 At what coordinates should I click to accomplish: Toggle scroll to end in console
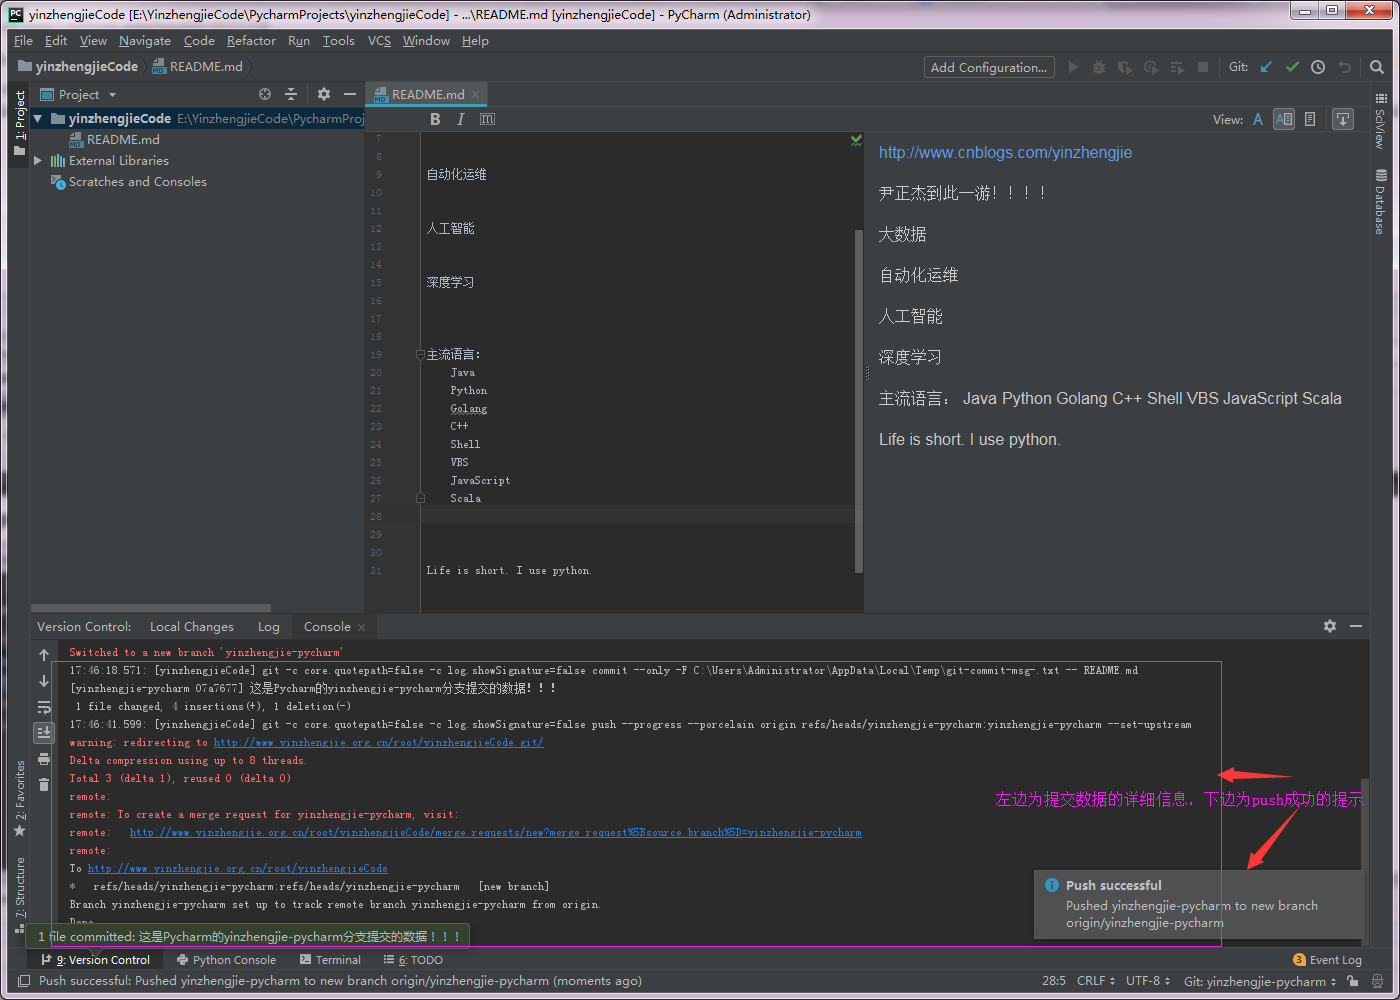[x=44, y=733]
